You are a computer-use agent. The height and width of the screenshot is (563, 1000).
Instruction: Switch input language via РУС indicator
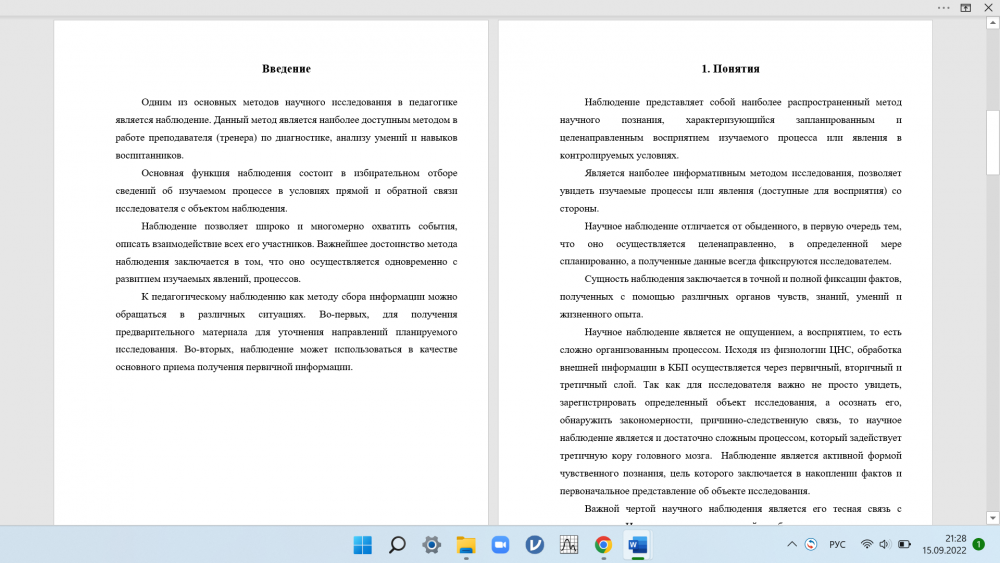(839, 545)
